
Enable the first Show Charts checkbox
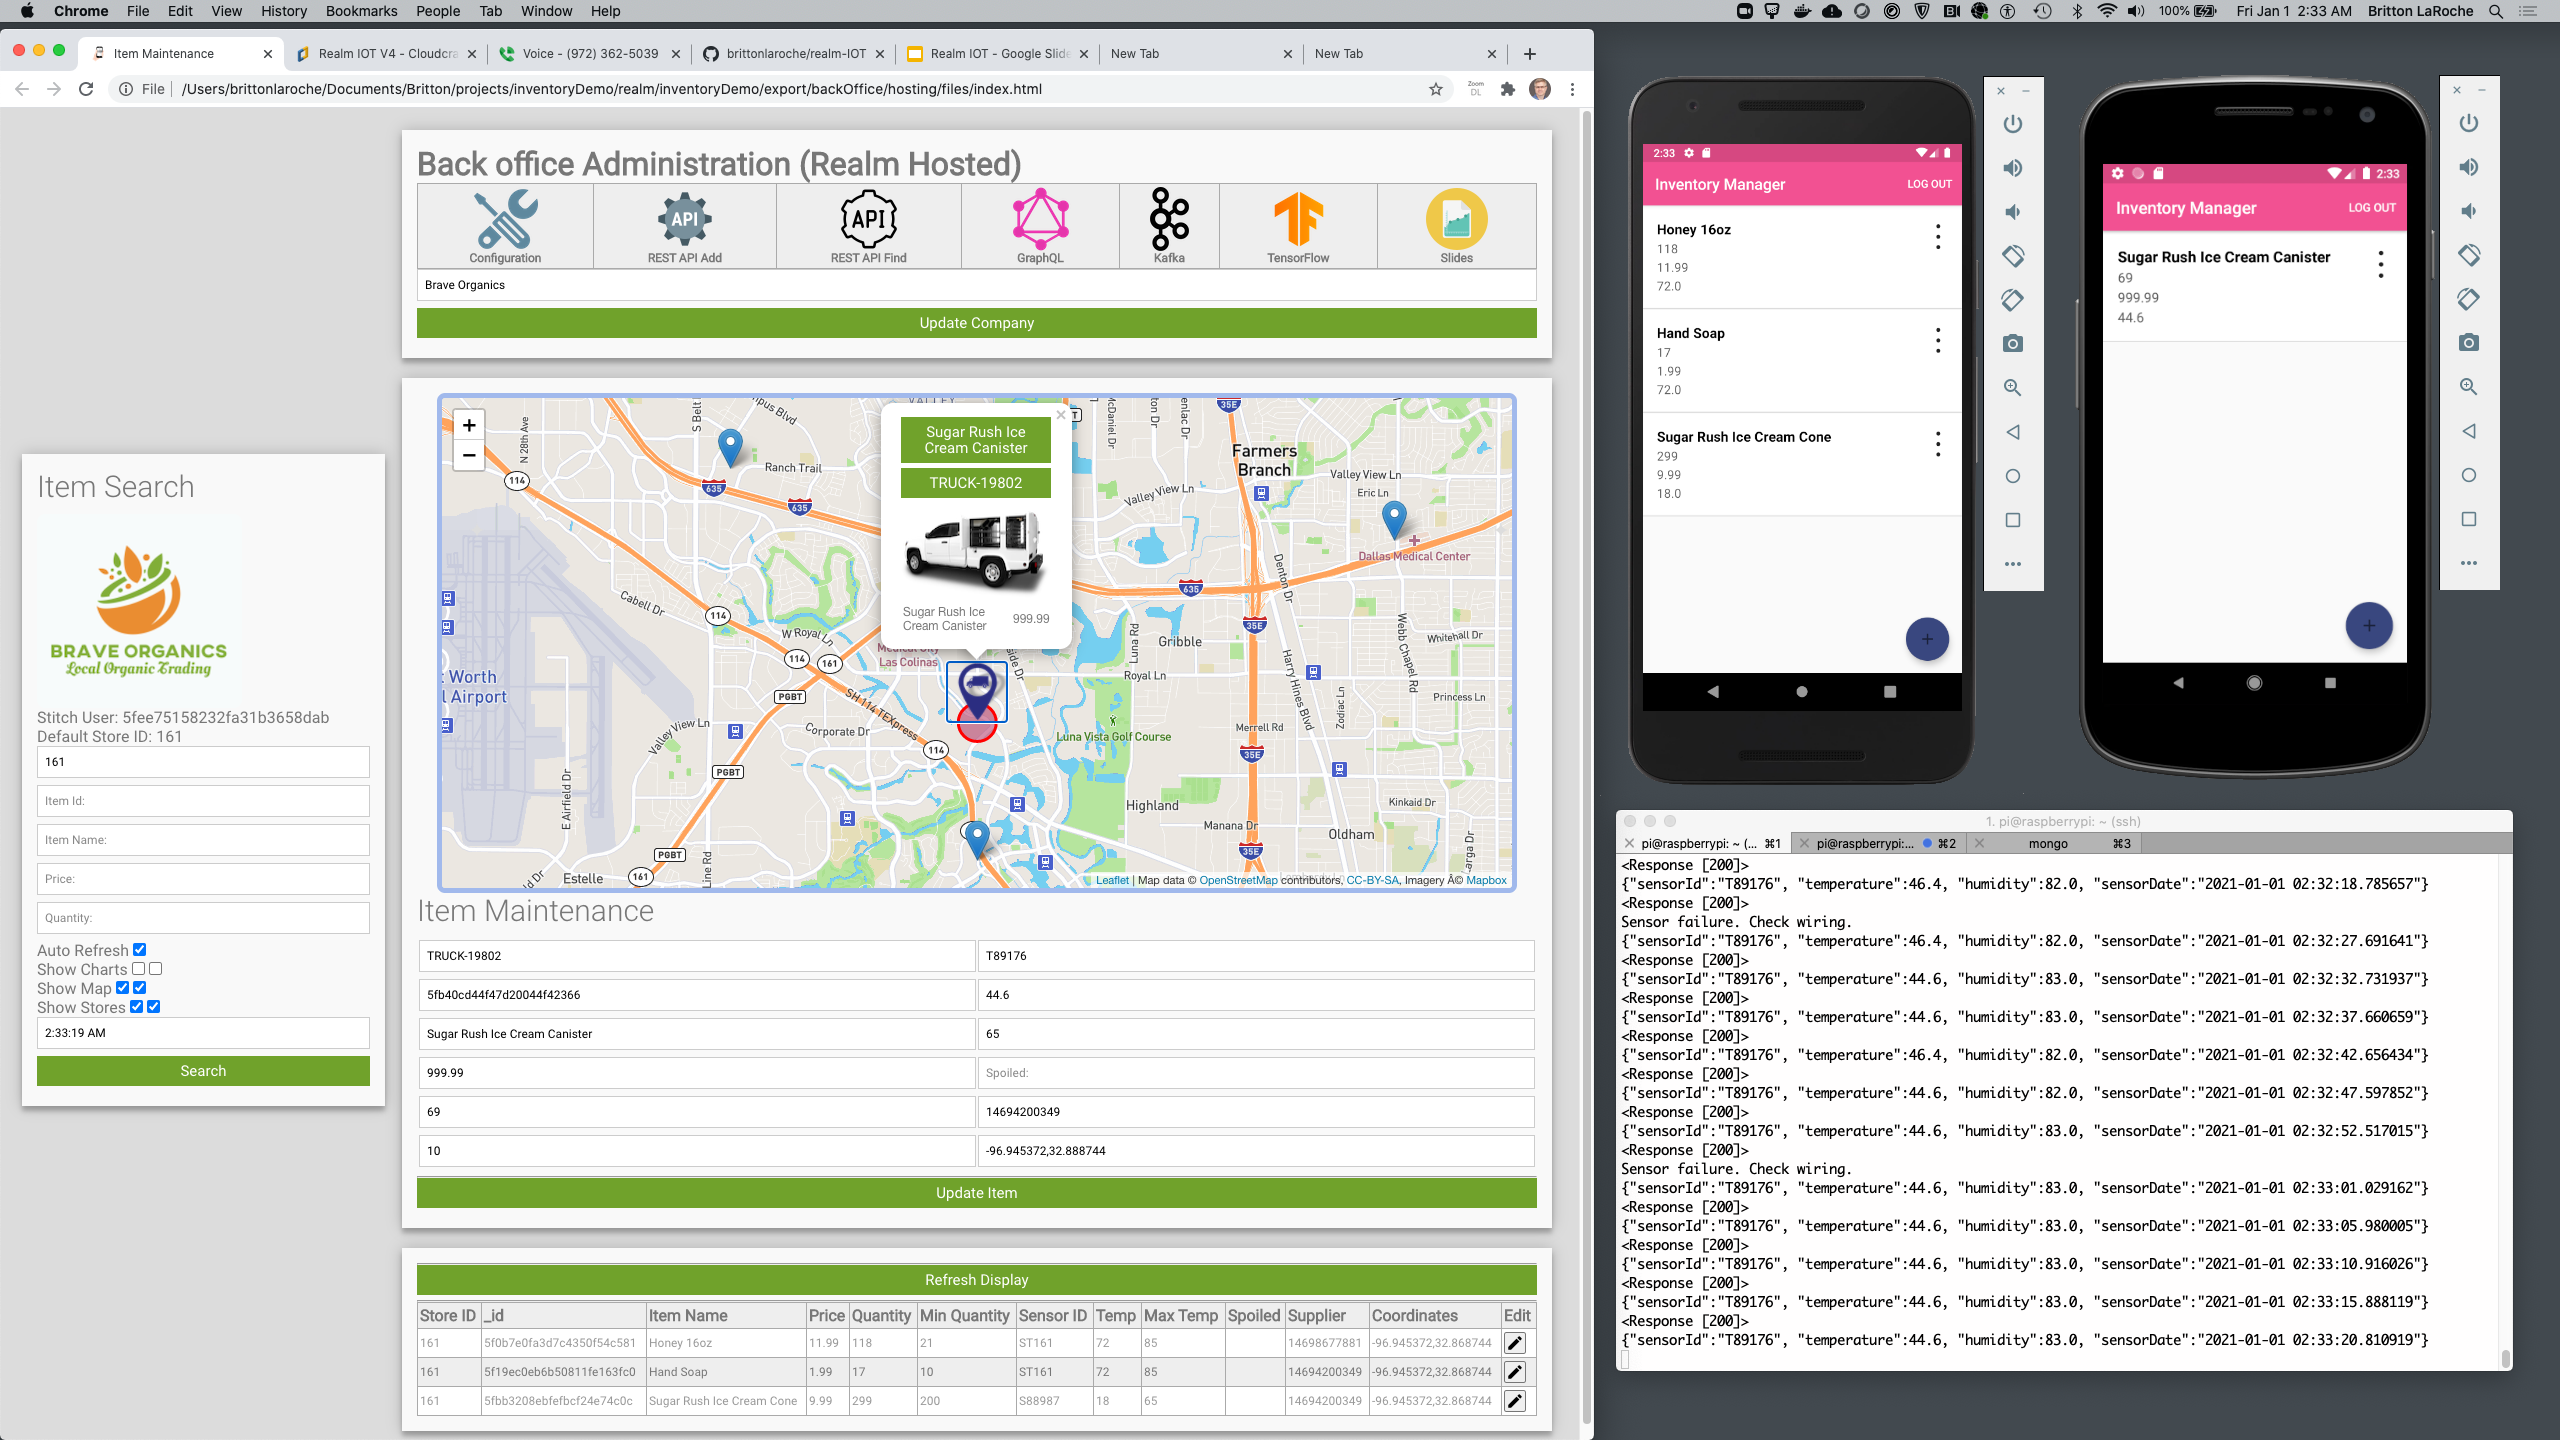[139, 969]
